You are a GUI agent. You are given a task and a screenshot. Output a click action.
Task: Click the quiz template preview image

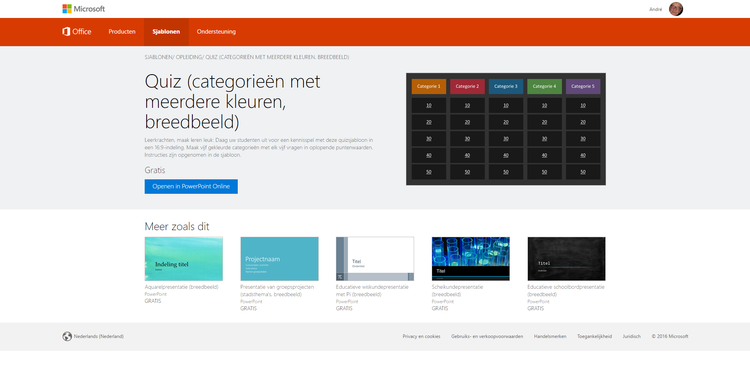[506, 129]
